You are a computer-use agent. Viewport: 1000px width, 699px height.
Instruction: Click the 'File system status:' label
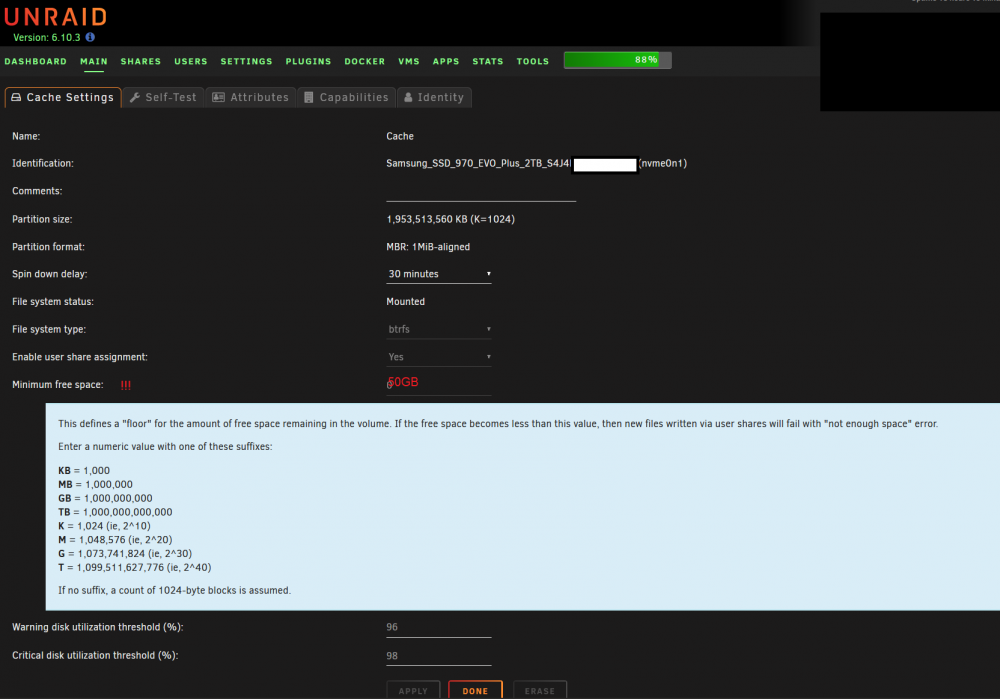(x=53, y=302)
